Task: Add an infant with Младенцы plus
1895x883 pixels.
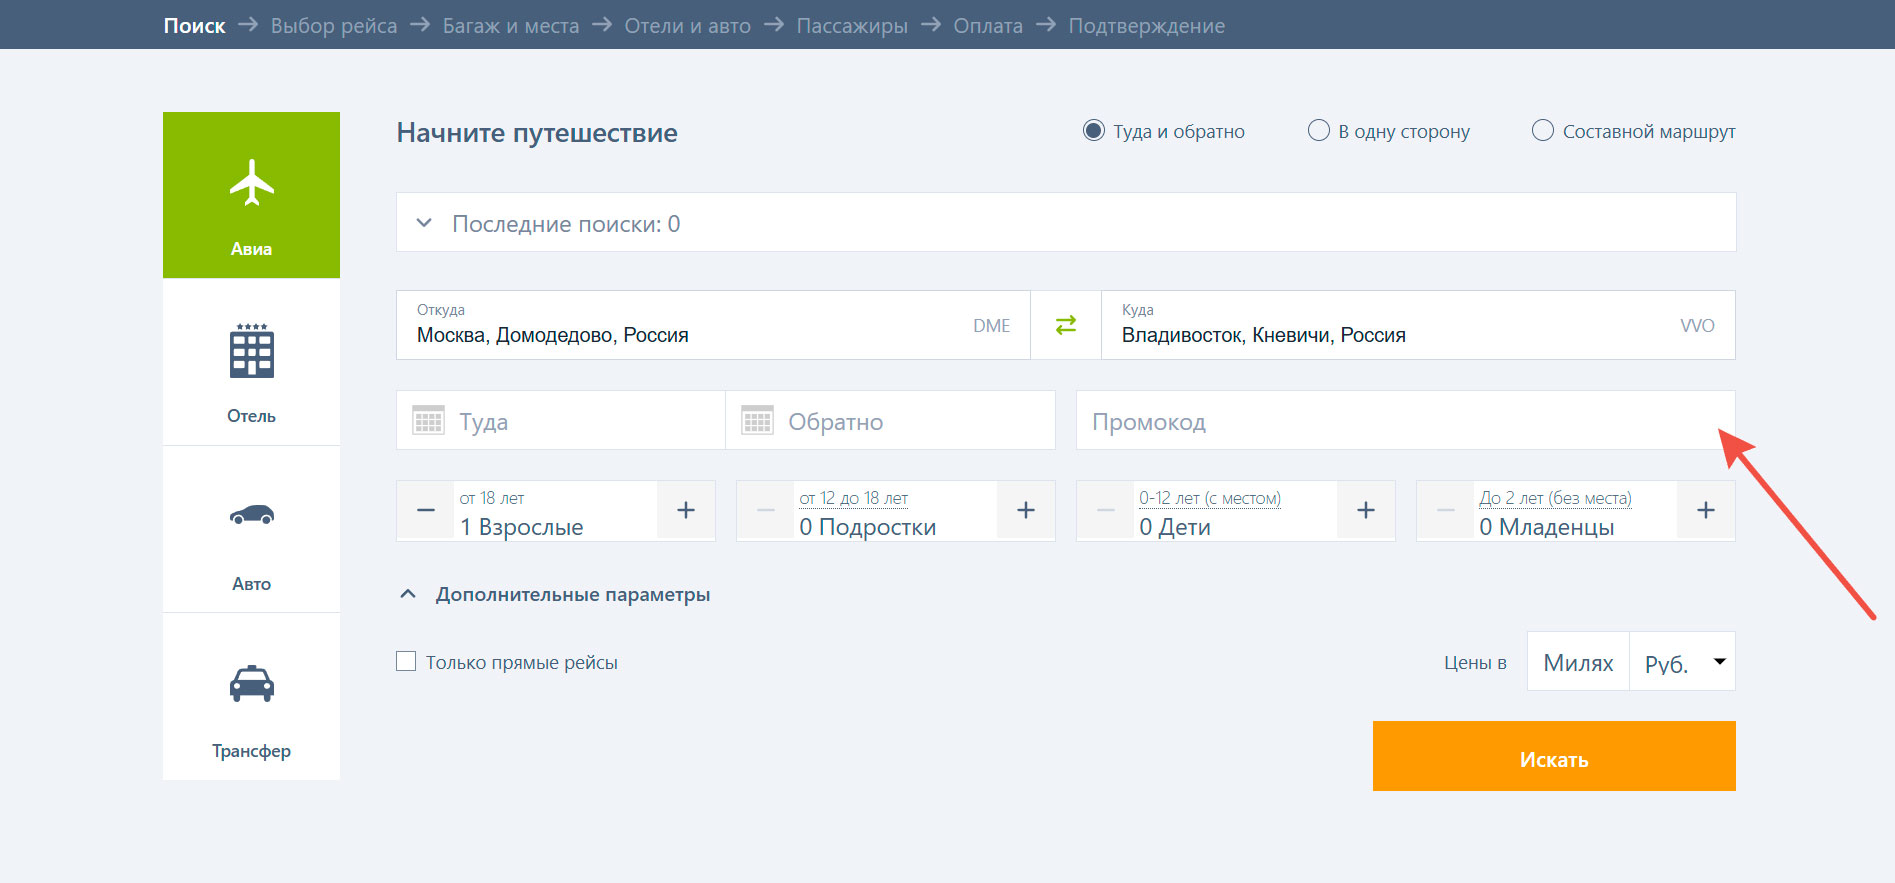Action: coord(1706,510)
